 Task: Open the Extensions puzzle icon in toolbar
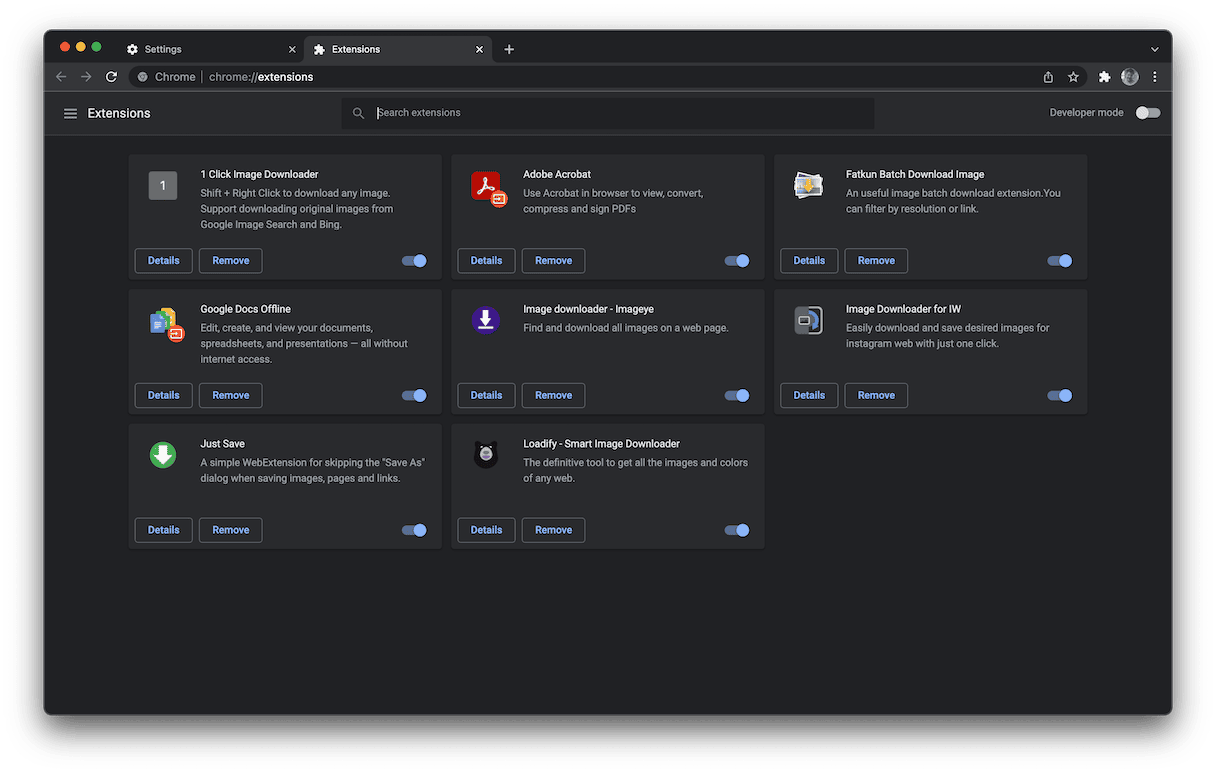coord(1104,77)
